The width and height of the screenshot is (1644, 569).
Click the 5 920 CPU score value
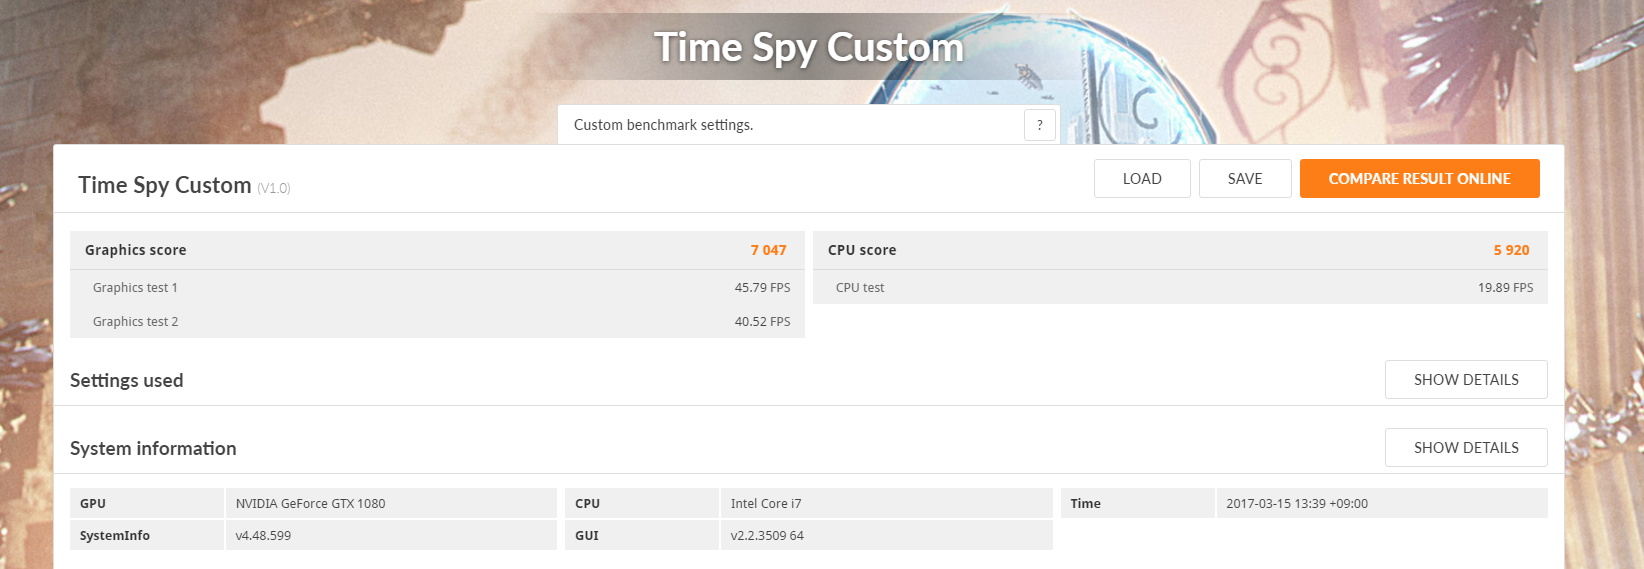coord(1511,250)
